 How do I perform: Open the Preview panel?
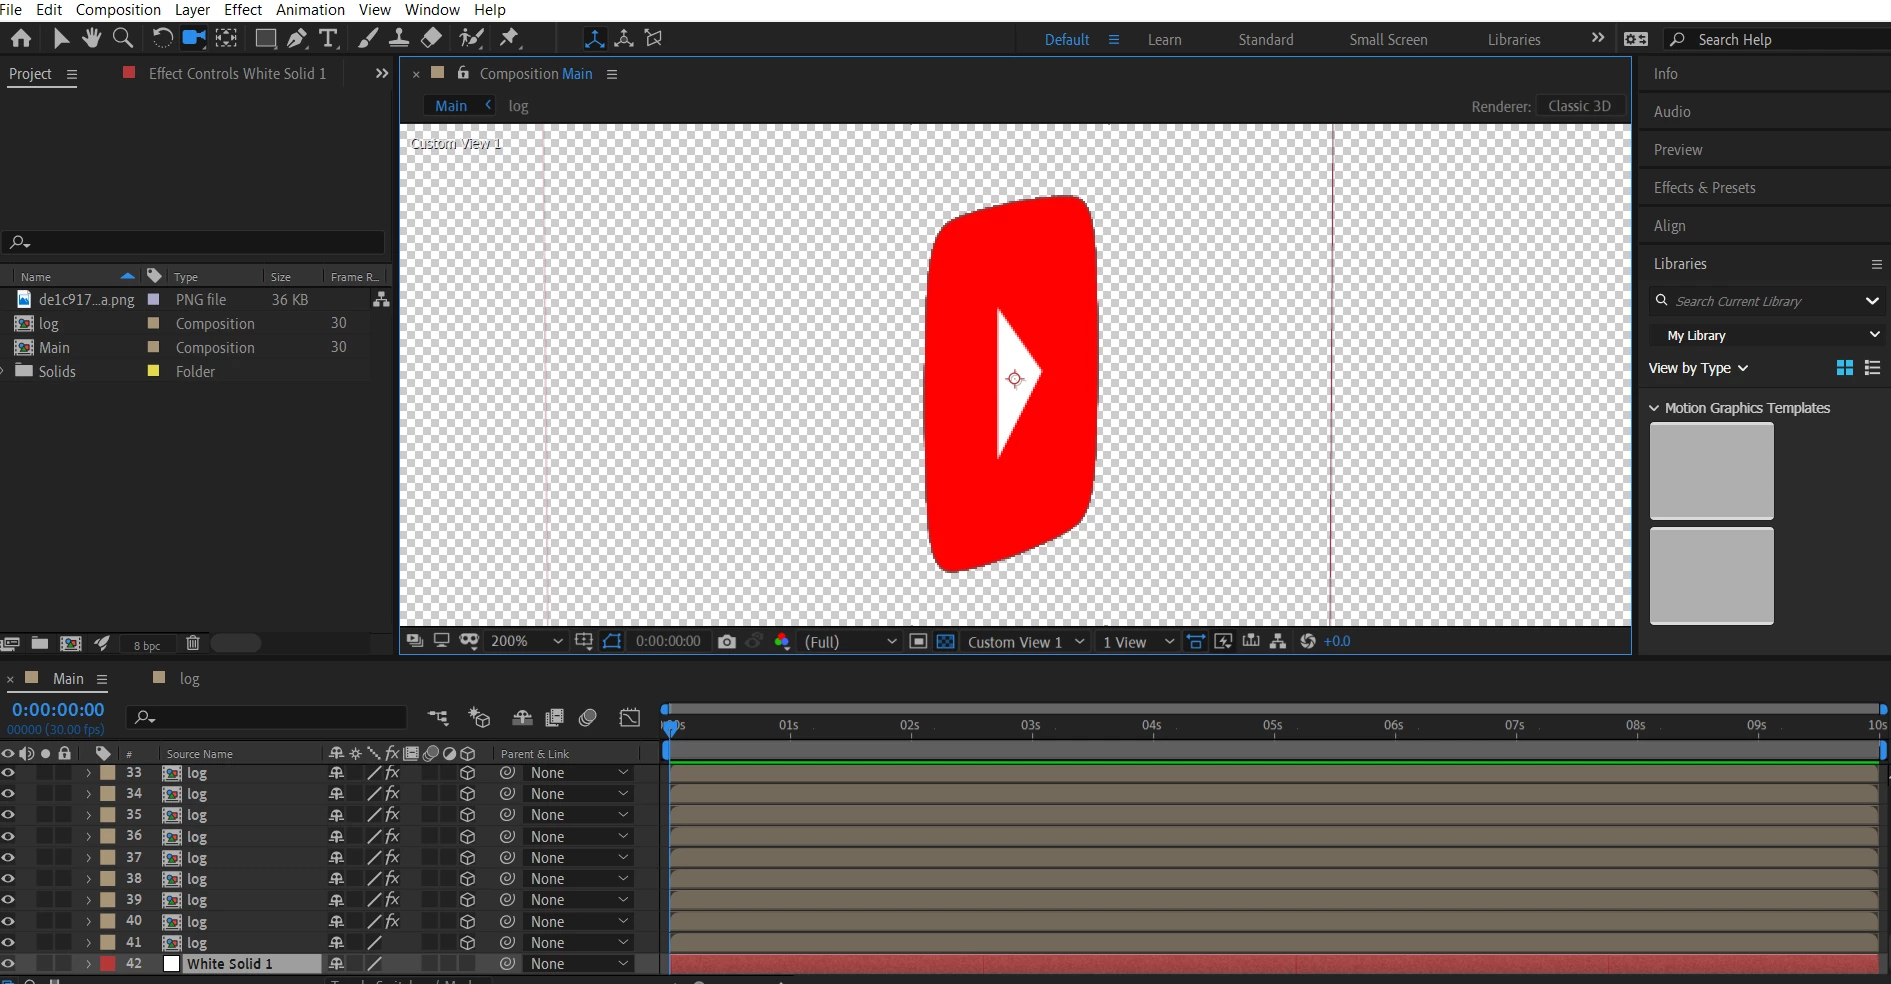[x=1677, y=150]
